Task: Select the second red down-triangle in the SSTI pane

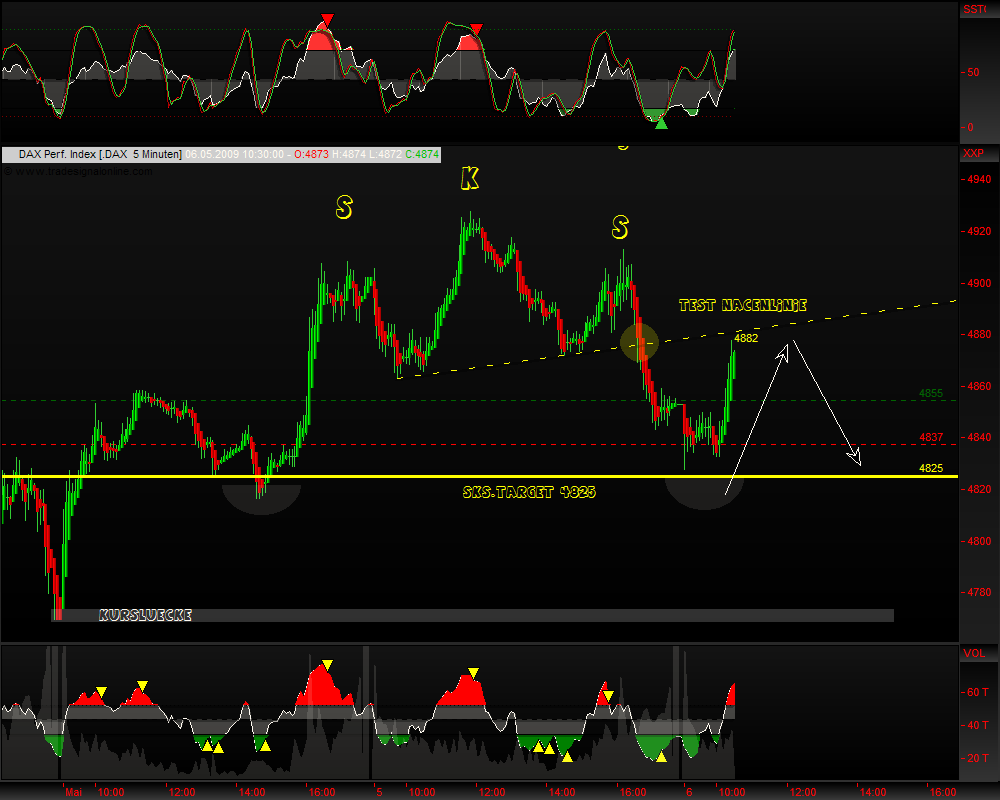Action: coord(475,27)
